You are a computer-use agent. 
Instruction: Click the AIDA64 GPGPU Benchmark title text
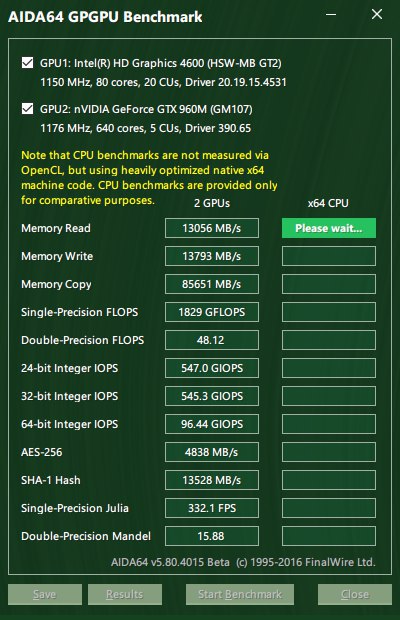[105, 17]
